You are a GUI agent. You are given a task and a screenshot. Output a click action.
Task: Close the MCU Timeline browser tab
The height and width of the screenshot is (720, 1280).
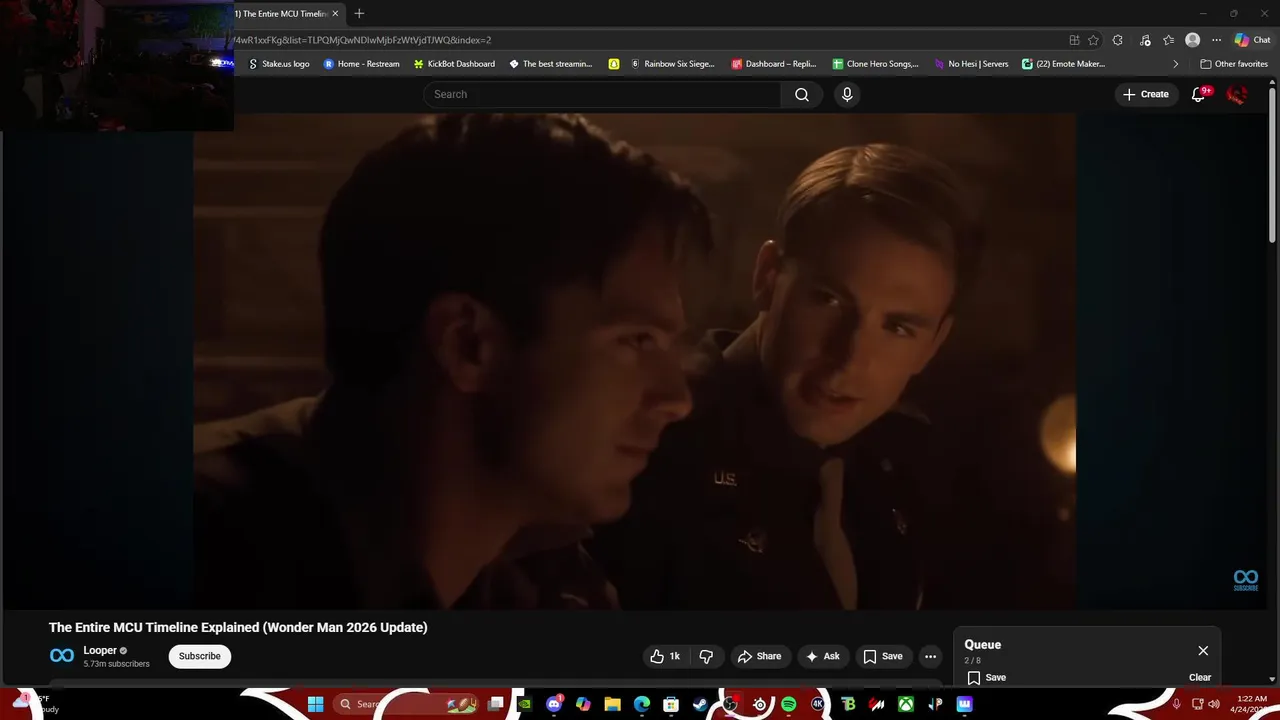(335, 14)
